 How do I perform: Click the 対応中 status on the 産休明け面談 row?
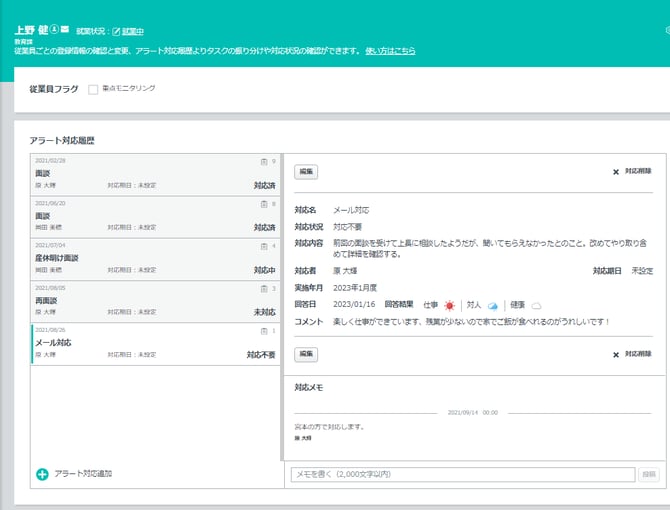point(264,270)
